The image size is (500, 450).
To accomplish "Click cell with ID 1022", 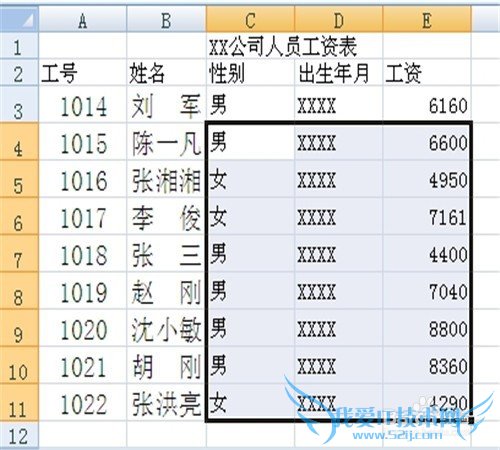I will (83, 402).
